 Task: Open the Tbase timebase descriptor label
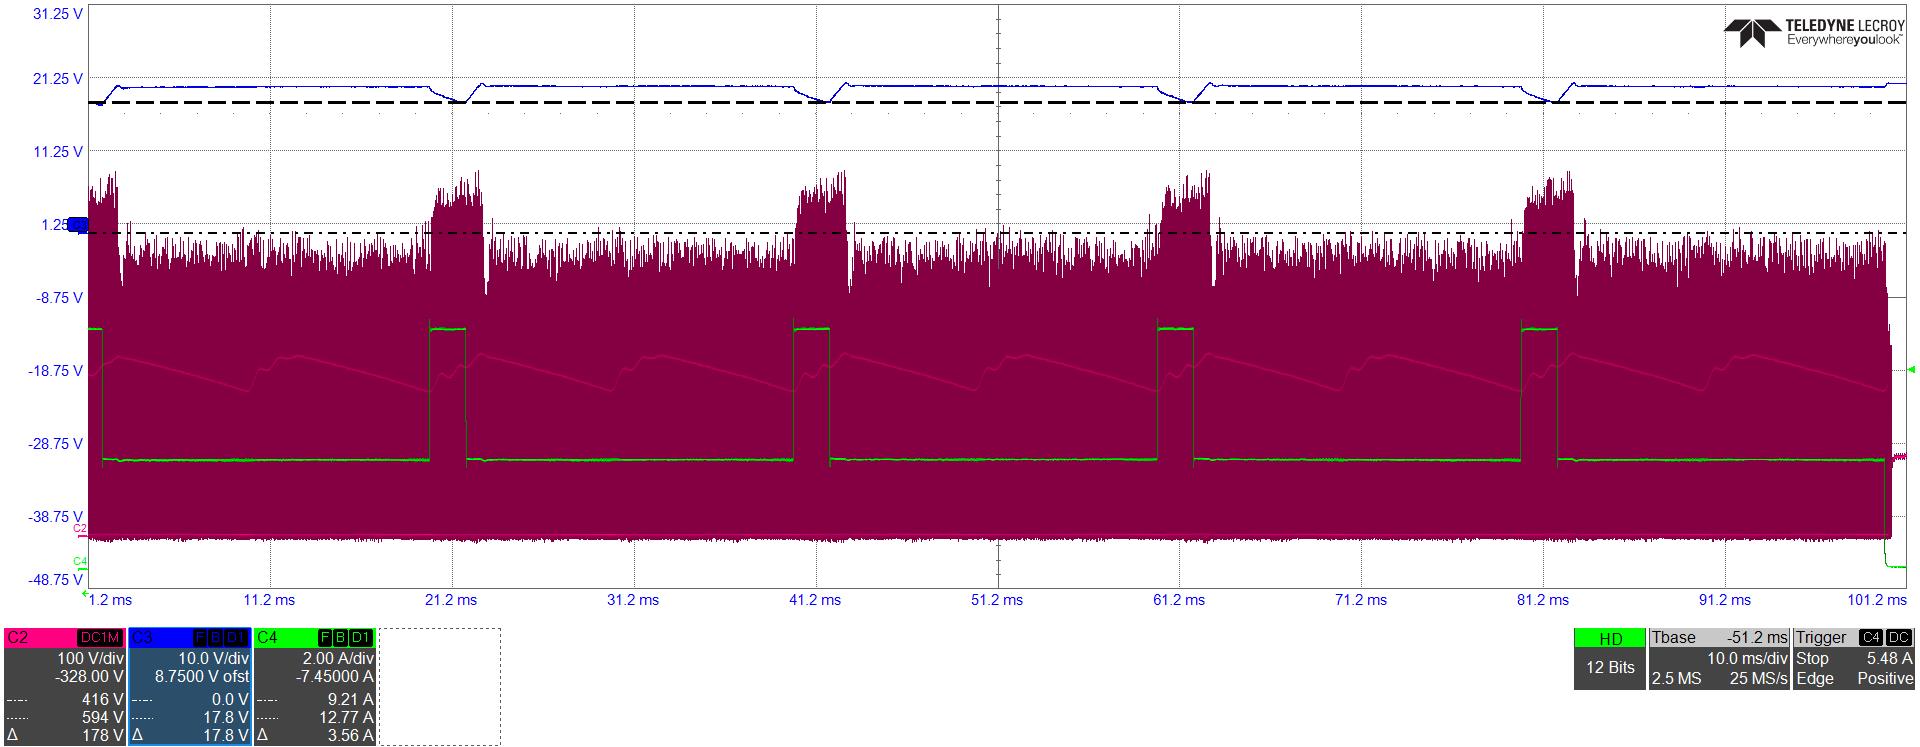pyautogui.click(x=1674, y=638)
